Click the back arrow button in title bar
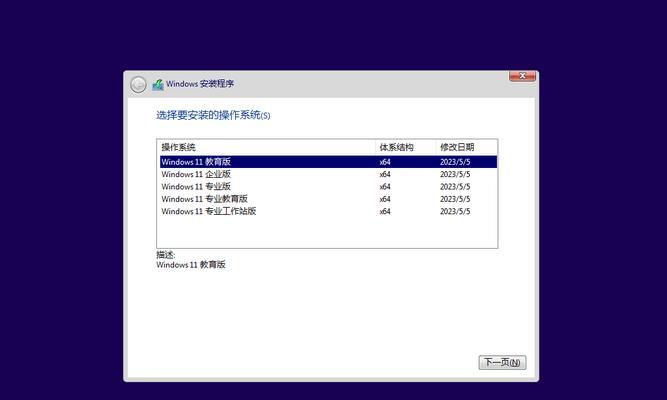The width and height of the screenshot is (667, 400). [138, 85]
